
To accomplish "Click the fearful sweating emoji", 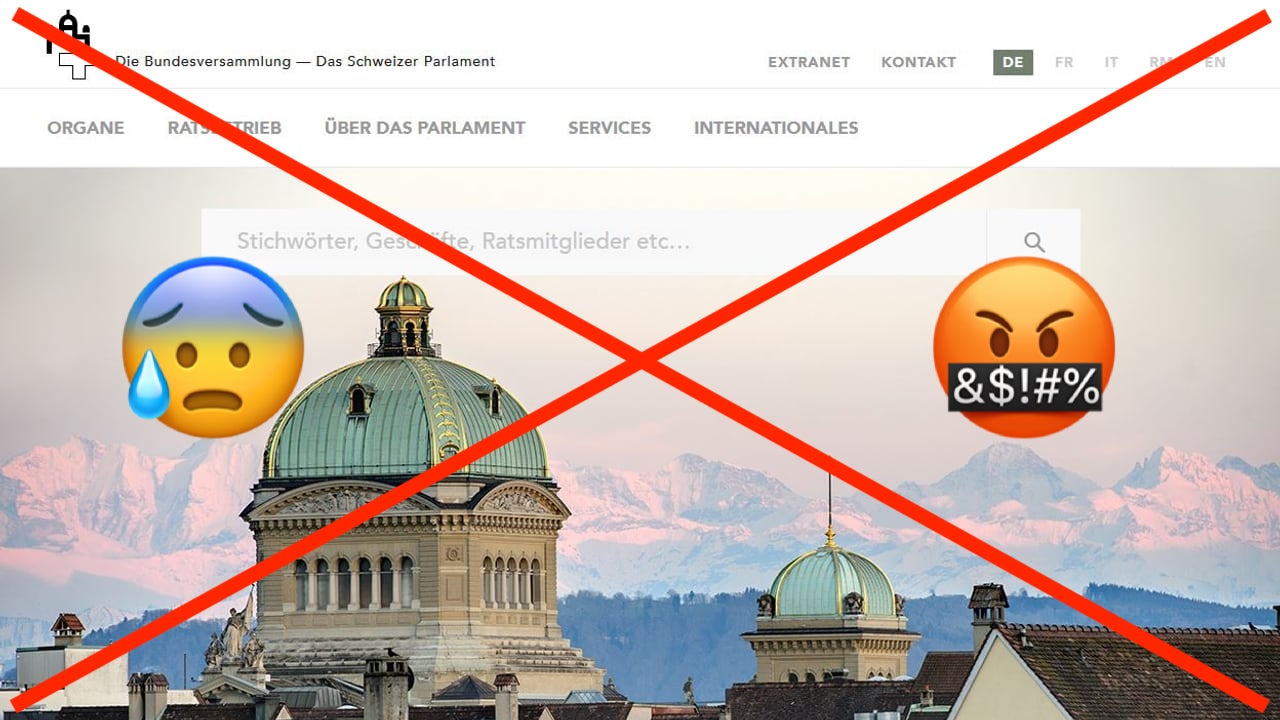I will tap(213, 347).
